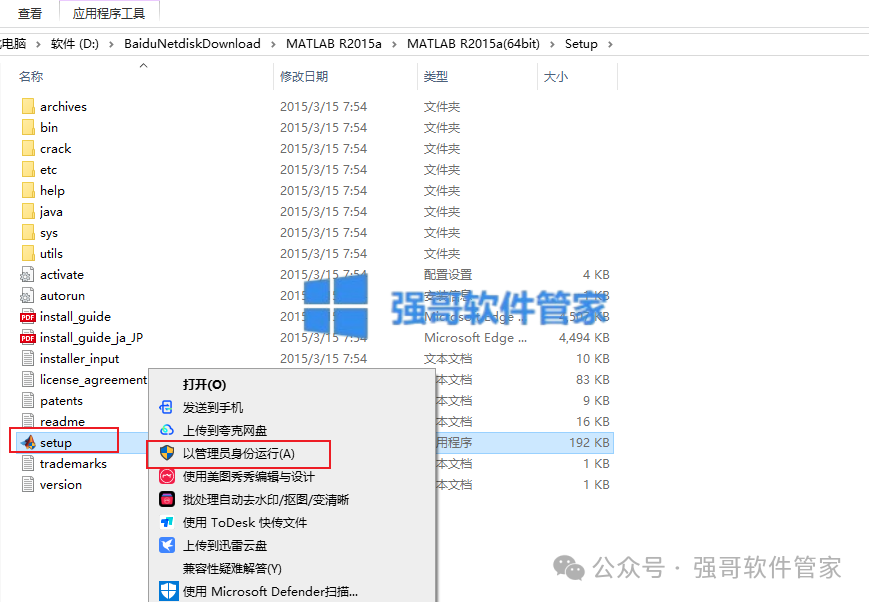Click the autorun file icon

click(x=27, y=296)
